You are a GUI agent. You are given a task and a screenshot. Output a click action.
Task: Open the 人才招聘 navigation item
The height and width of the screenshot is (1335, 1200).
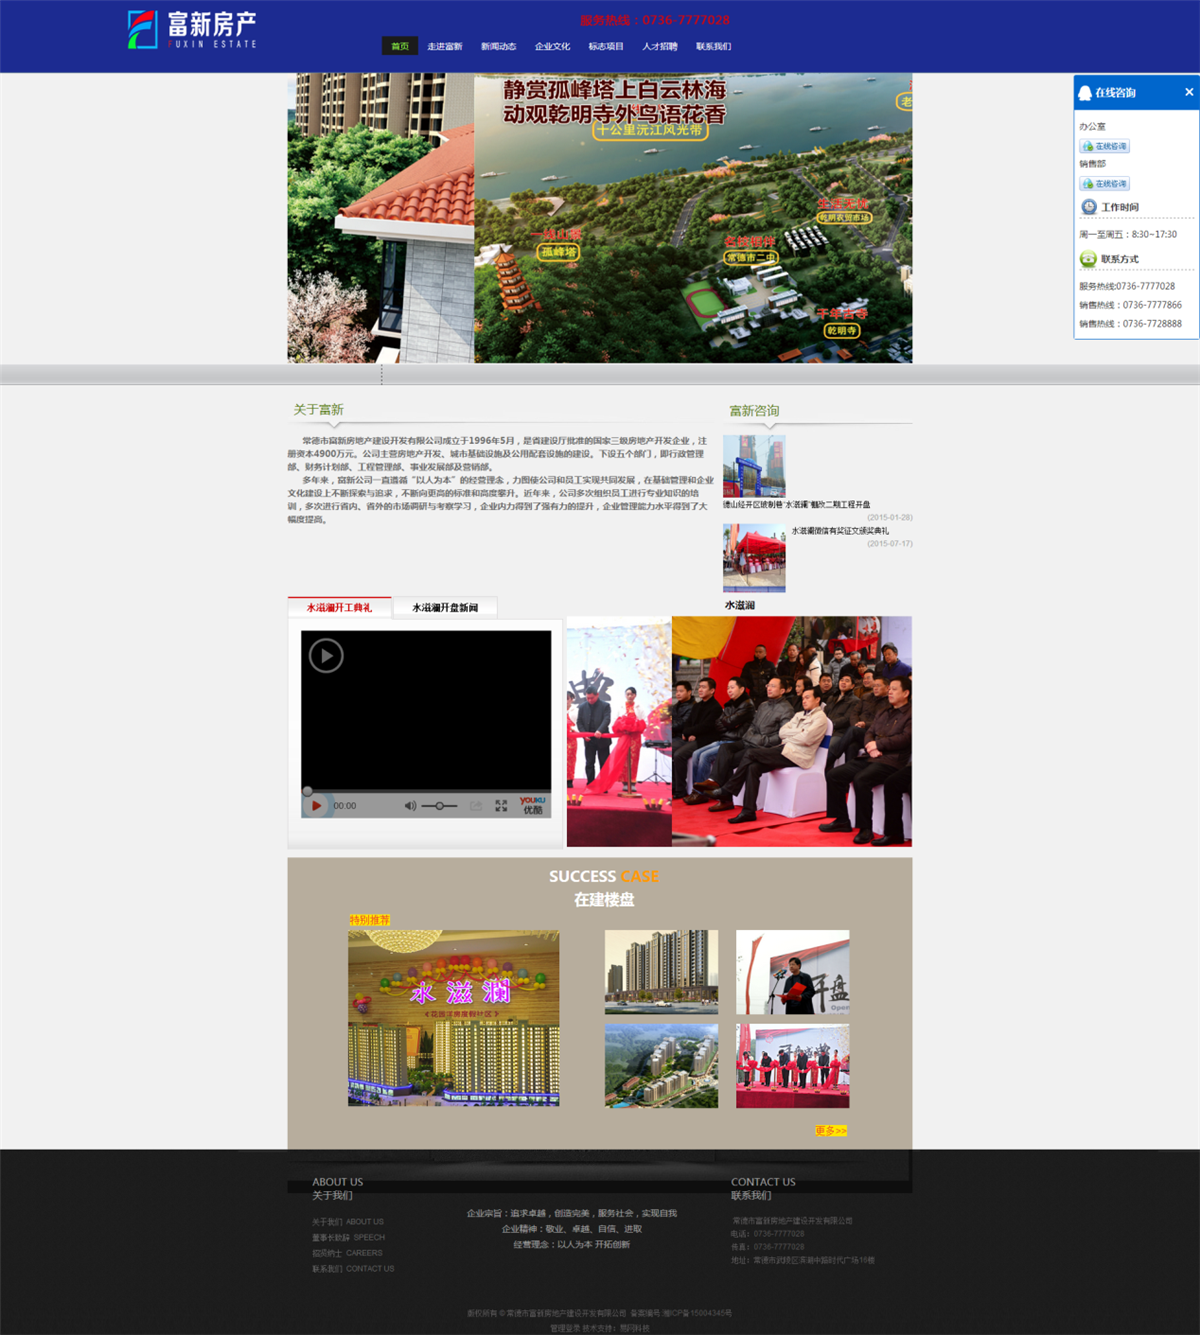click(x=660, y=46)
